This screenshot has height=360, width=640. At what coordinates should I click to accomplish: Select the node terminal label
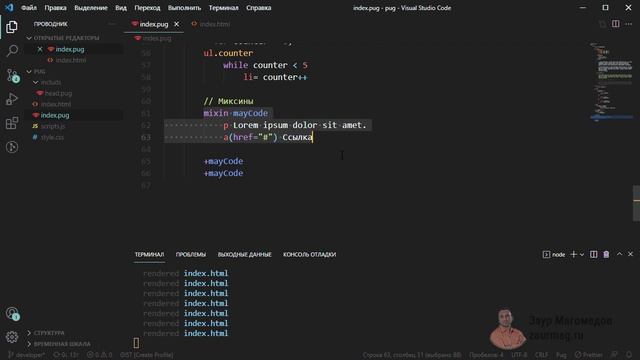pos(554,254)
